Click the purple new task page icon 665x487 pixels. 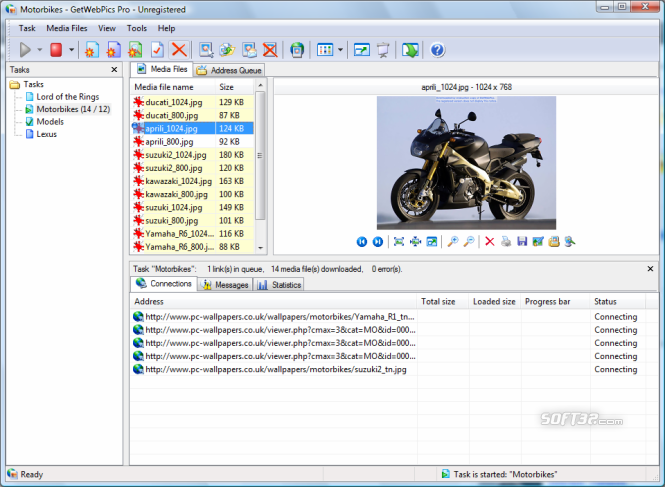(113, 50)
